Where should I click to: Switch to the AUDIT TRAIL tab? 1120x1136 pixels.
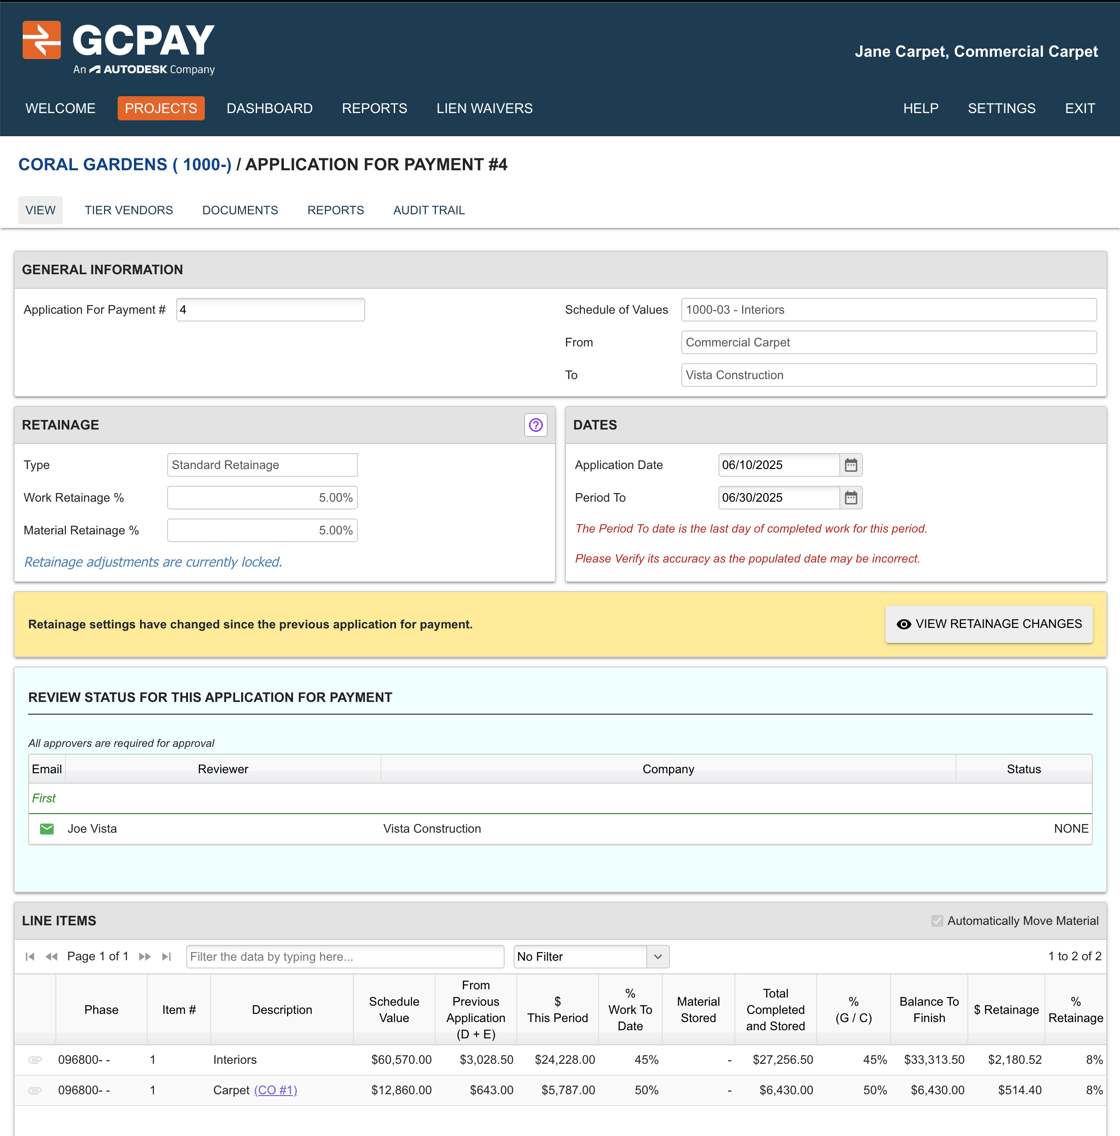(429, 210)
